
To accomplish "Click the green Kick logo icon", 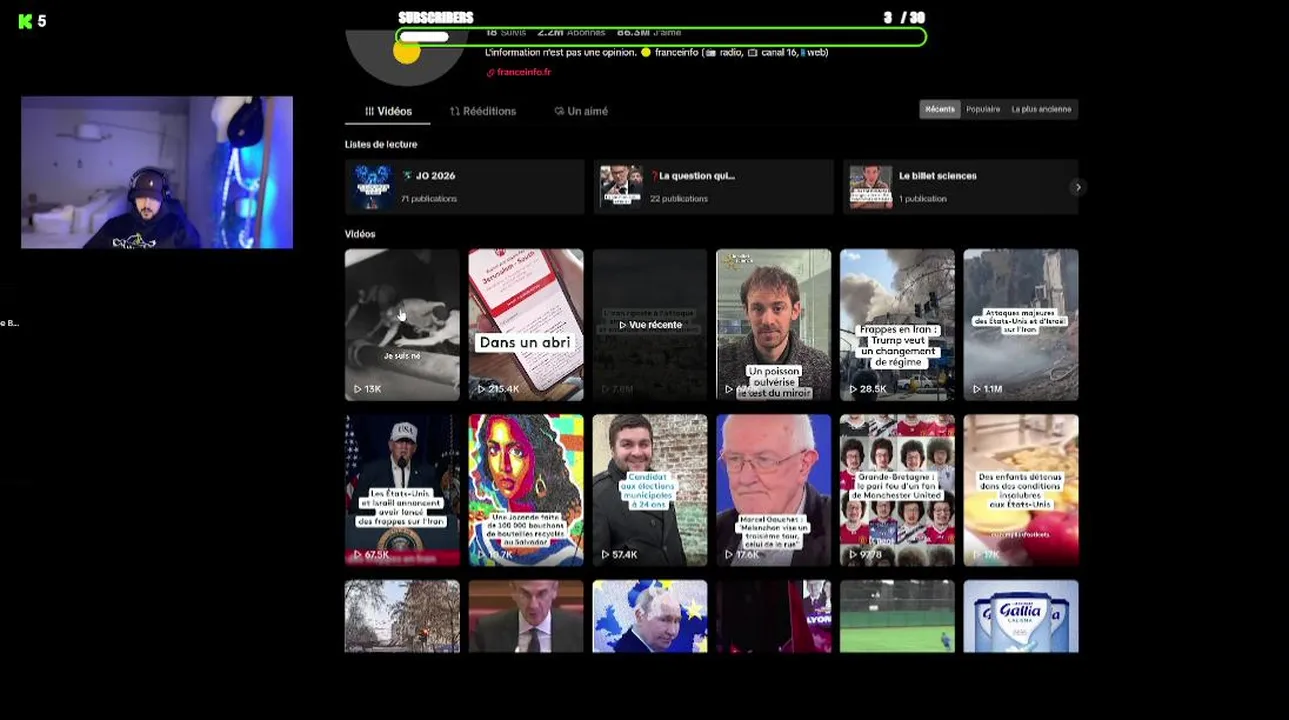I will 25,21.
